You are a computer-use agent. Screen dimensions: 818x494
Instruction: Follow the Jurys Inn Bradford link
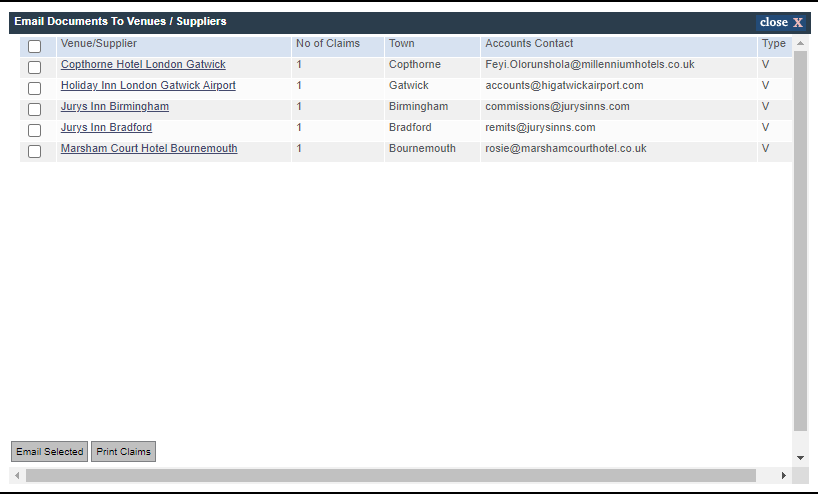point(106,127)
